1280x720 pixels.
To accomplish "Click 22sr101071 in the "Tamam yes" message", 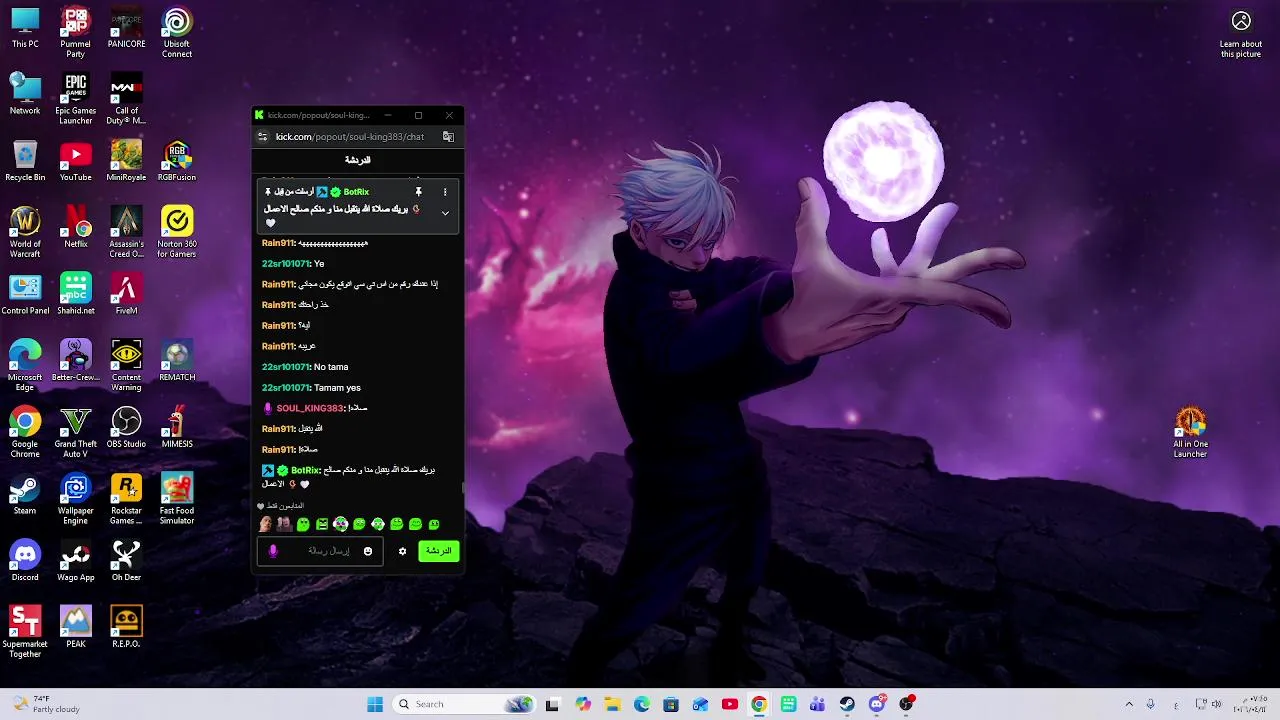I will (286, 388).
